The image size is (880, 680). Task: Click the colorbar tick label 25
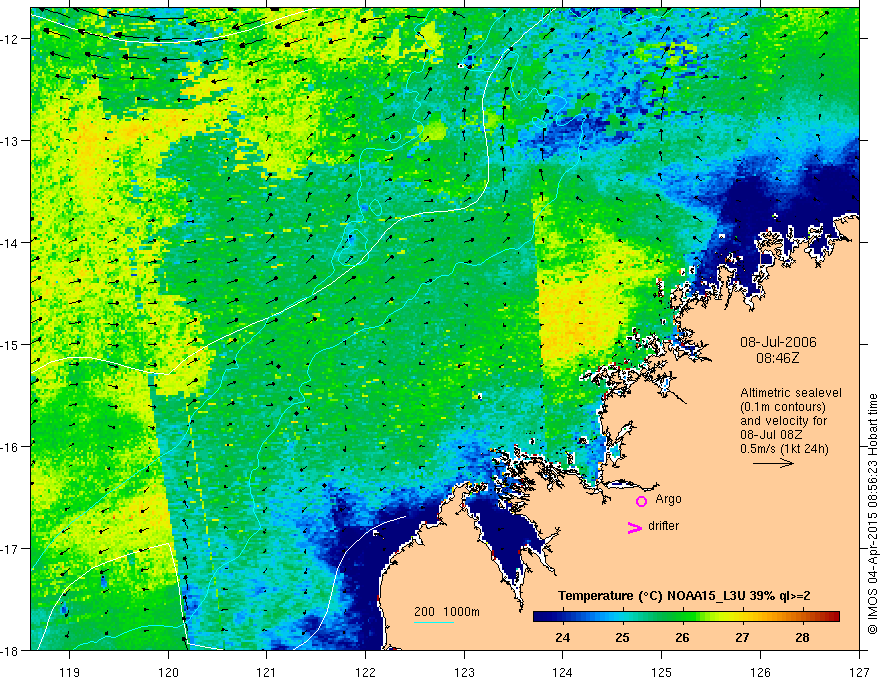622,638
